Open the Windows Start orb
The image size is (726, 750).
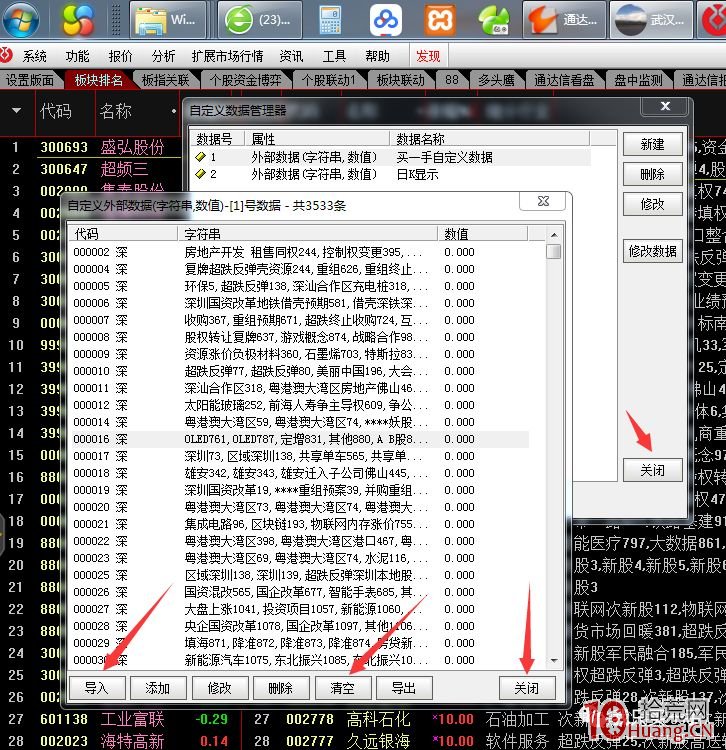pyautogui.click(x=21, y=19)
